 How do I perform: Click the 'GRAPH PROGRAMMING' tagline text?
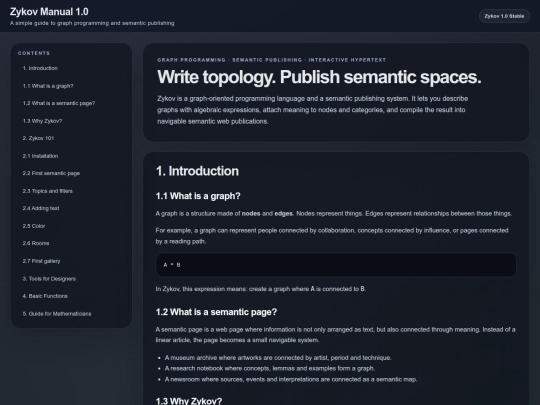coord(191,60)
